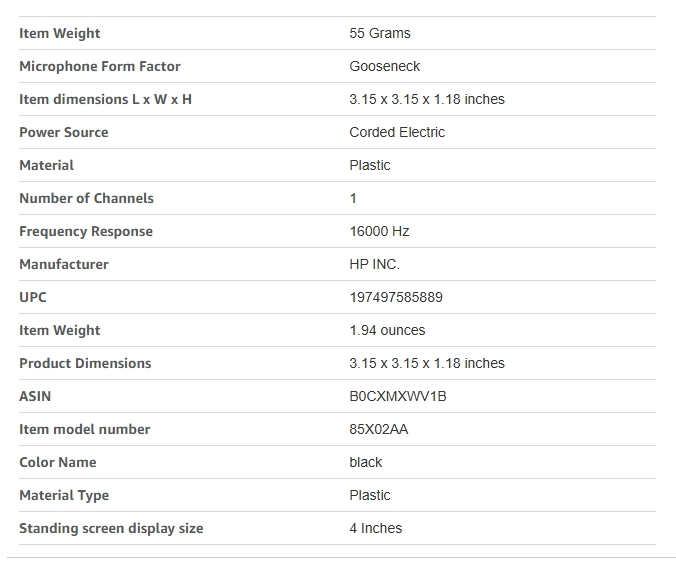The image size is (676, 561).
Task: Select the Frequency Response label
Action: click(x=86, y=231)
